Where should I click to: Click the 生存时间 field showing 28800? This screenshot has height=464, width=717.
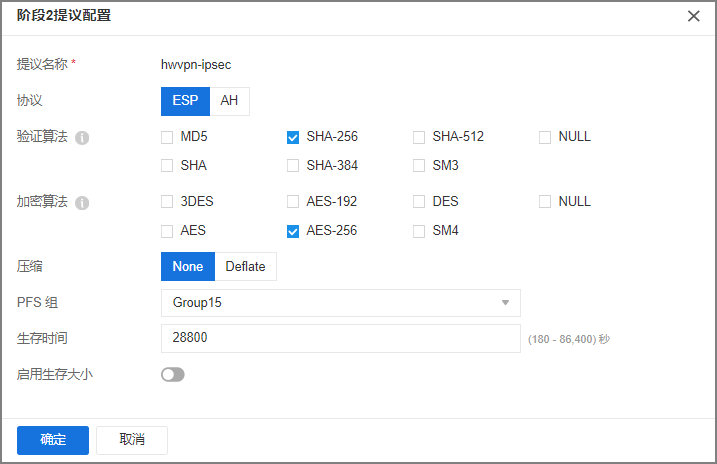(x=341, y=338)
